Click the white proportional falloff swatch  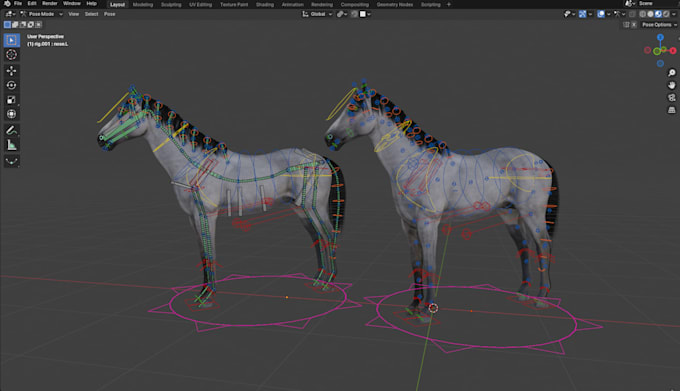363,14
